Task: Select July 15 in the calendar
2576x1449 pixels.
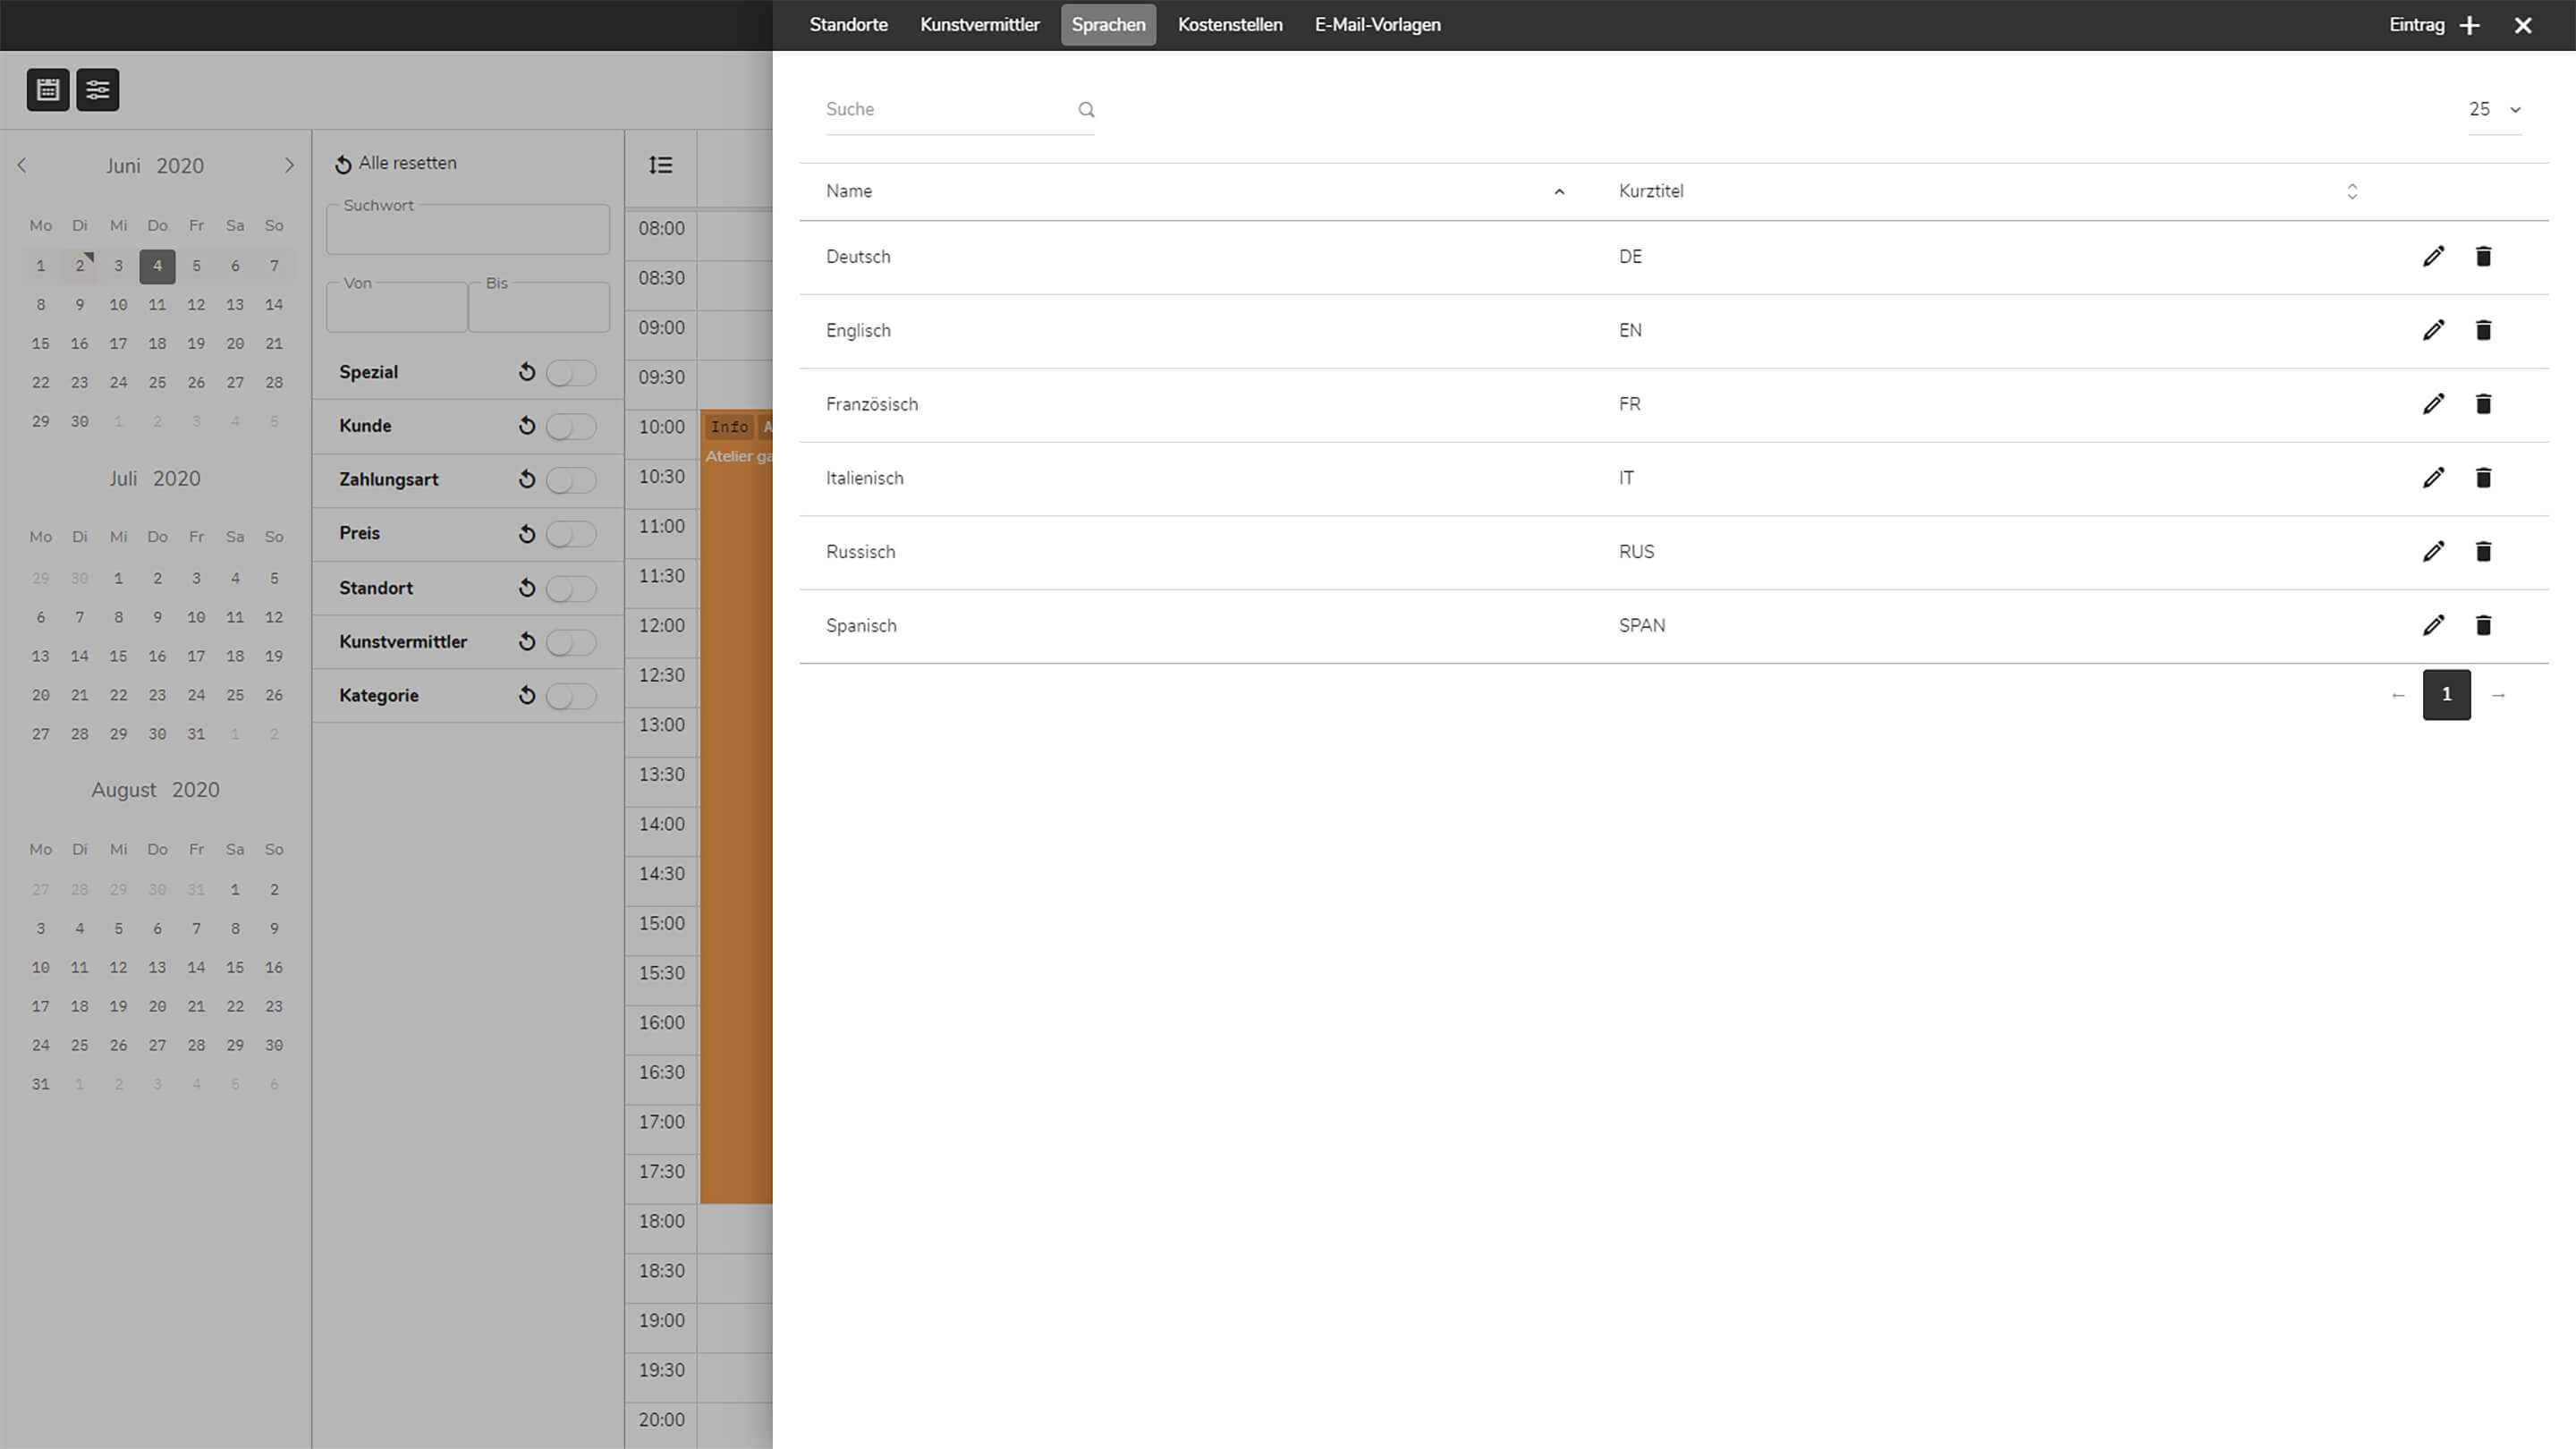Action: (118, 657)
